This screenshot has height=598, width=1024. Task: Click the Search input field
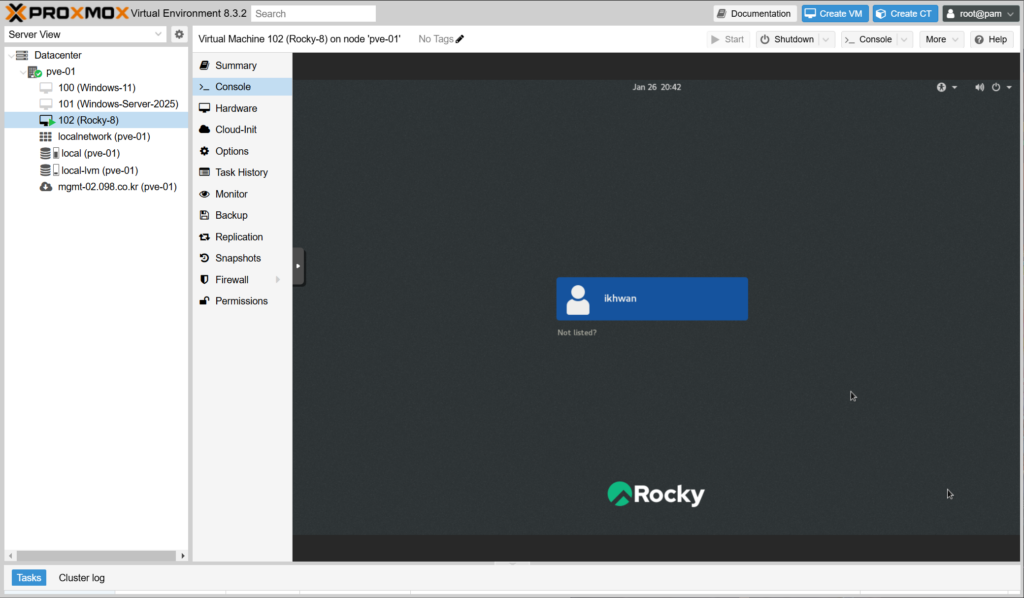[313, 14]
